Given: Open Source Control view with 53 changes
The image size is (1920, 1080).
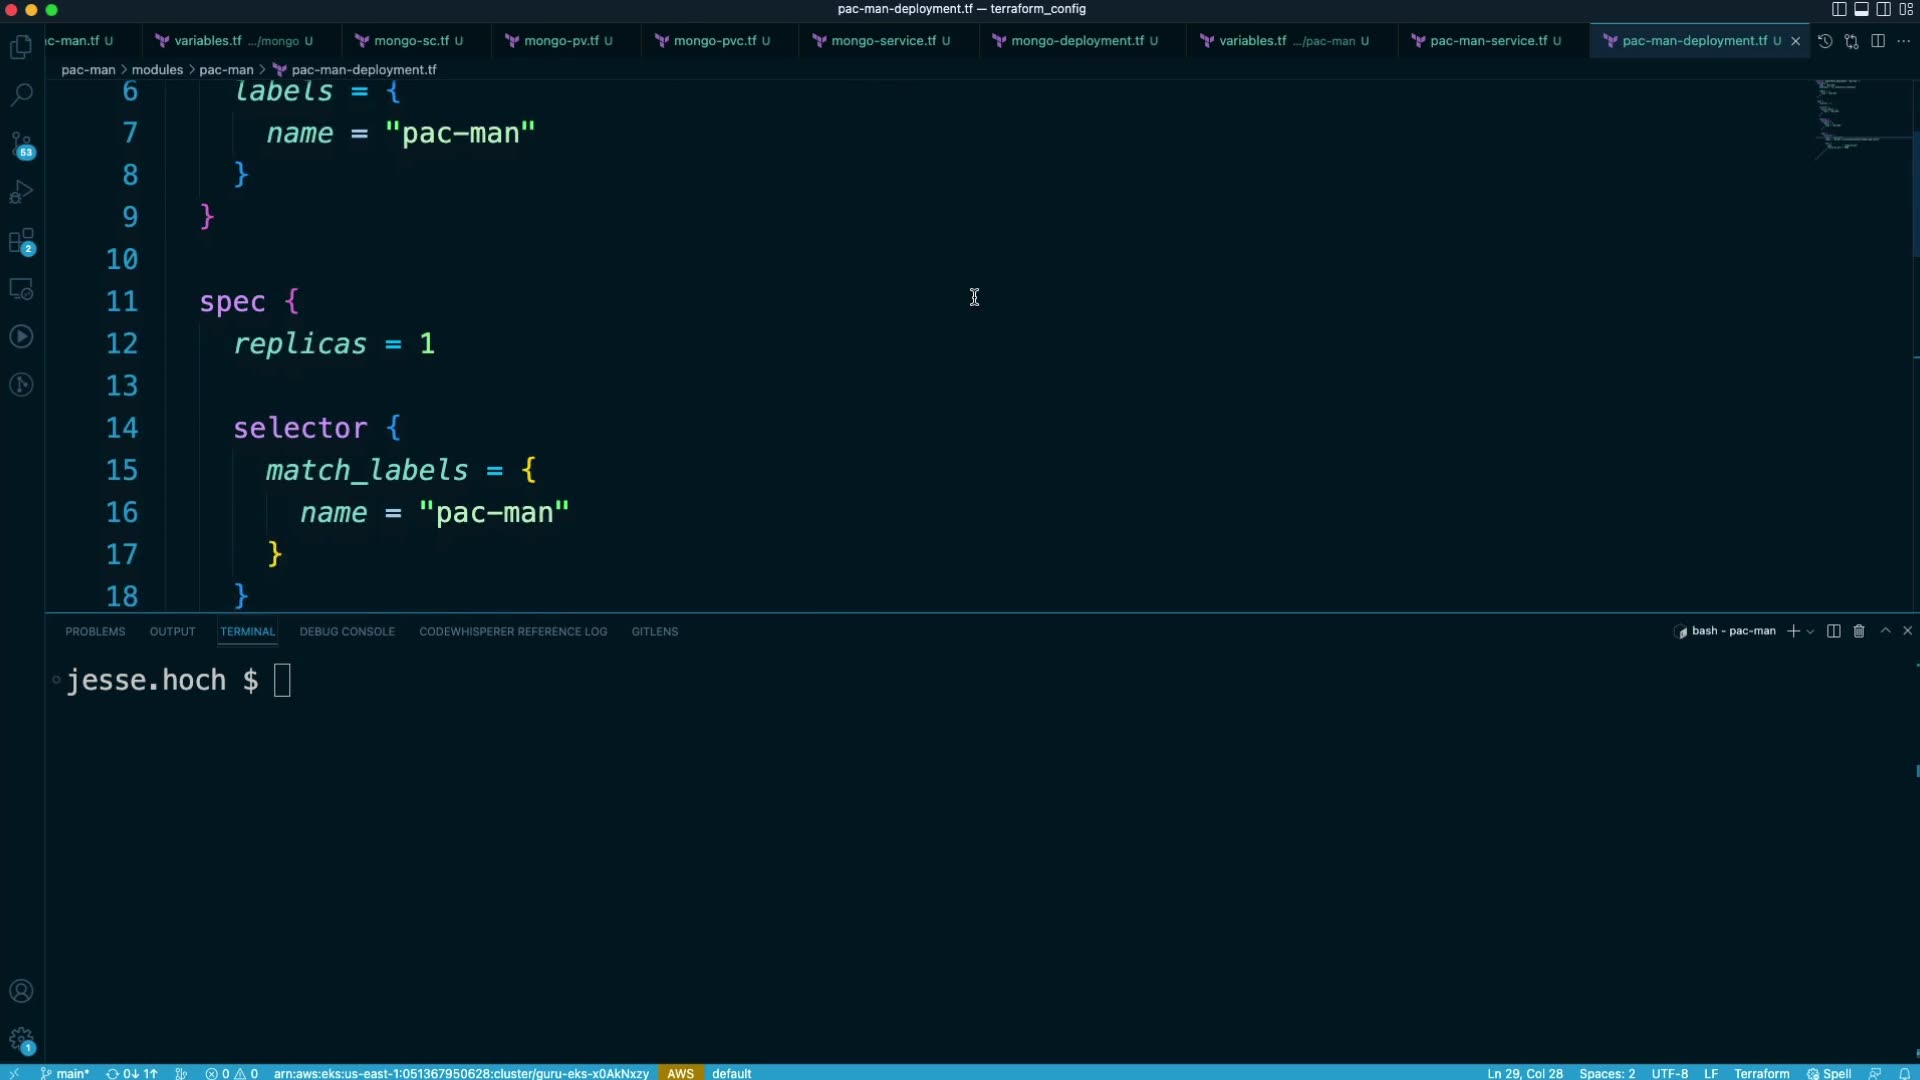Looking at the screenshot, I should point(21,145).
